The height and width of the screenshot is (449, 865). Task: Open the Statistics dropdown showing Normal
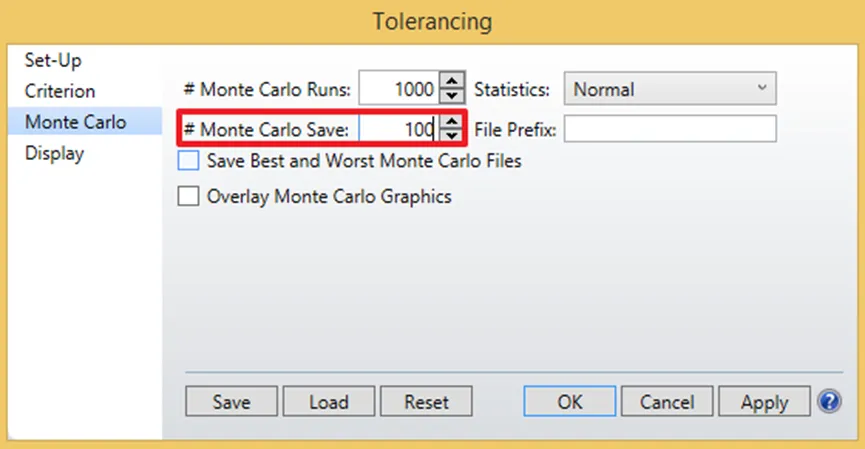[x=670, y=88]
